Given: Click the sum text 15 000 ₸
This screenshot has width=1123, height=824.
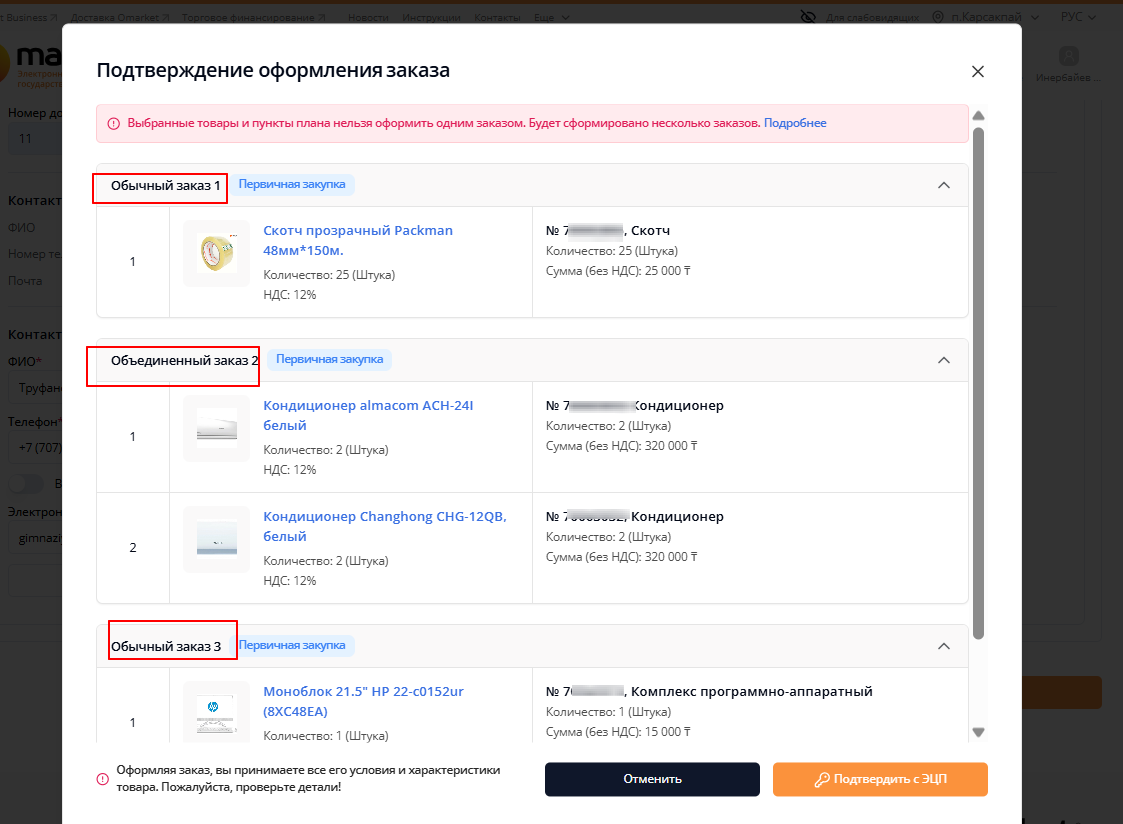Looking at the screenshot, I should 667,732.
